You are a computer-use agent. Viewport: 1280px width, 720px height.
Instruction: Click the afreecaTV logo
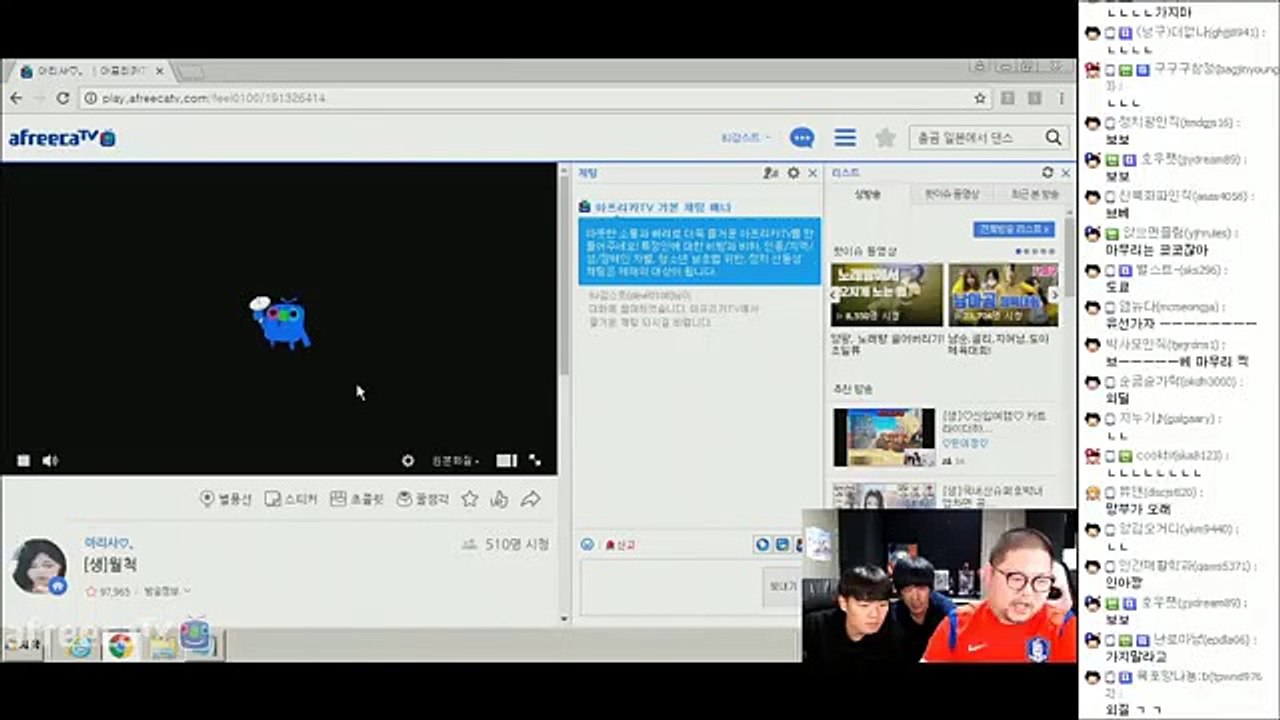click(x=62, y=138)
